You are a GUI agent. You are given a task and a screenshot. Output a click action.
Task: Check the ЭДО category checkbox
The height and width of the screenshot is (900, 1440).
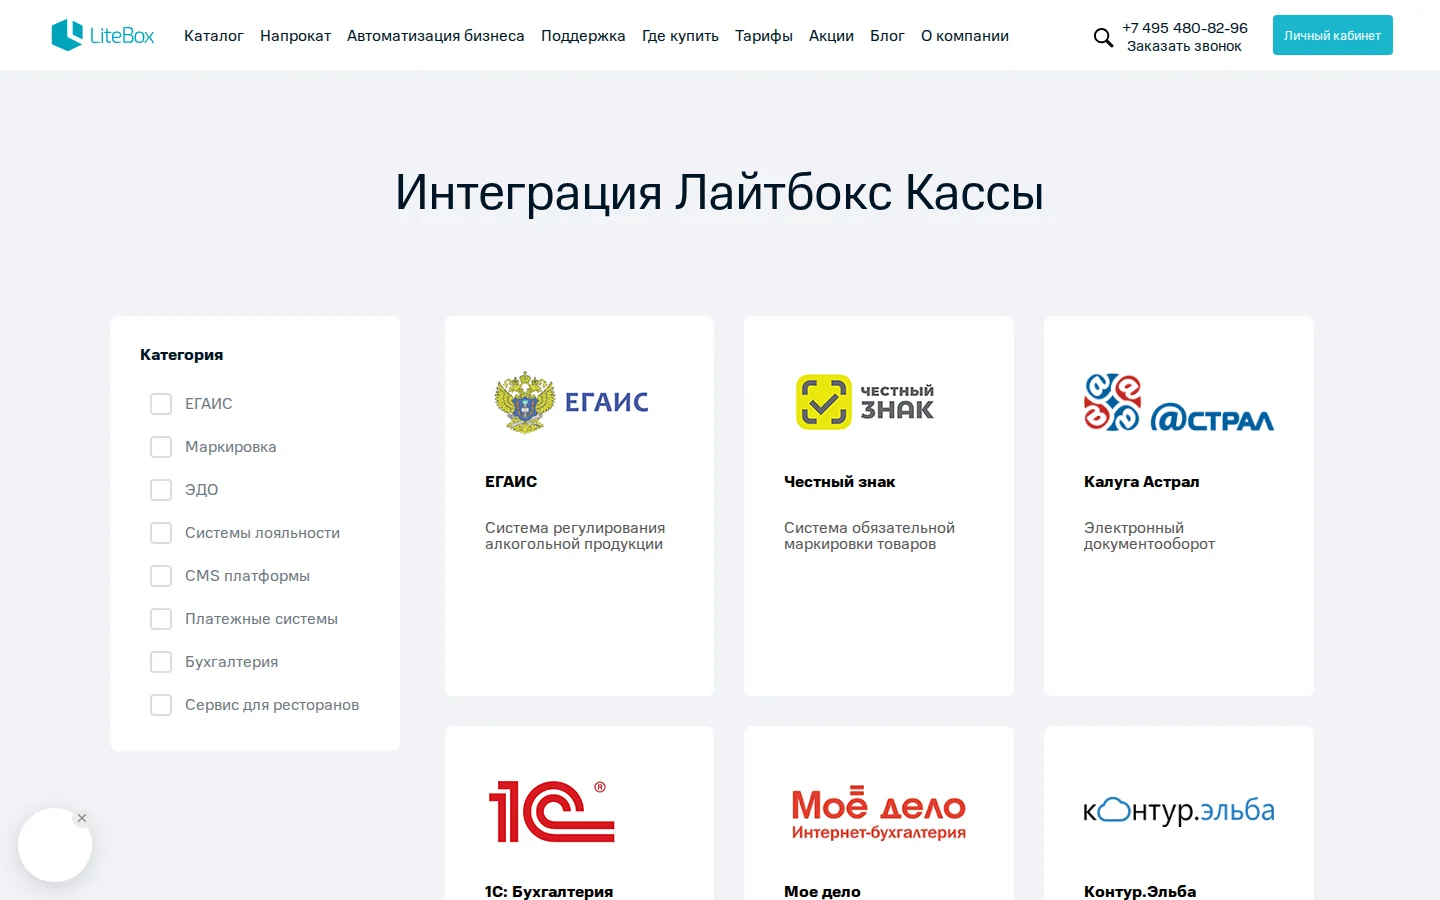pyautogui.click(x=161, y=490)
